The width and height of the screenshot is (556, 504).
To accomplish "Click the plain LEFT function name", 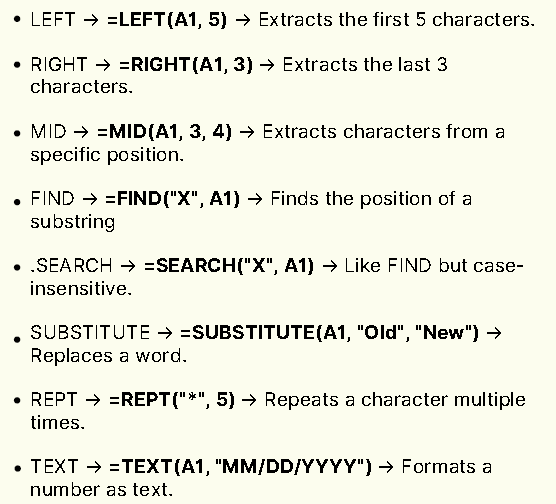I will (53, 20).
